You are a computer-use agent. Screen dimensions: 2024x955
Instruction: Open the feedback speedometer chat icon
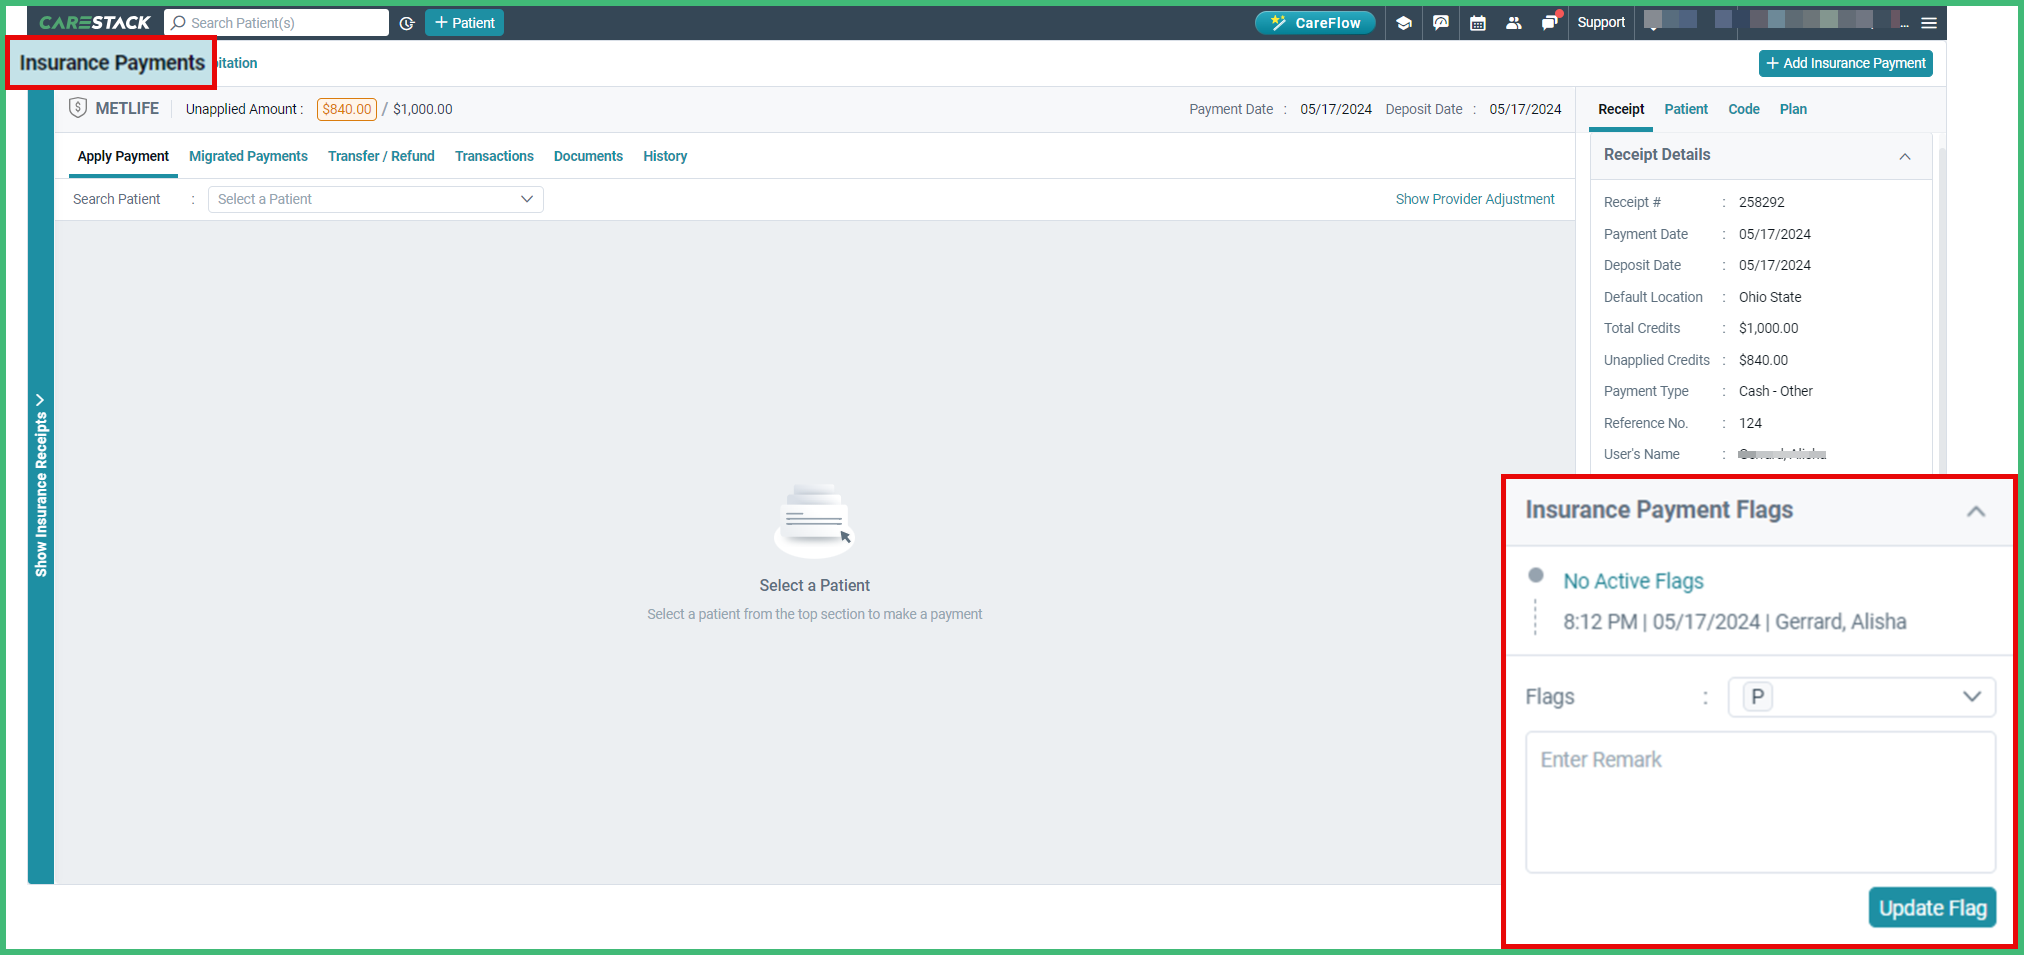click(1440, 22)
